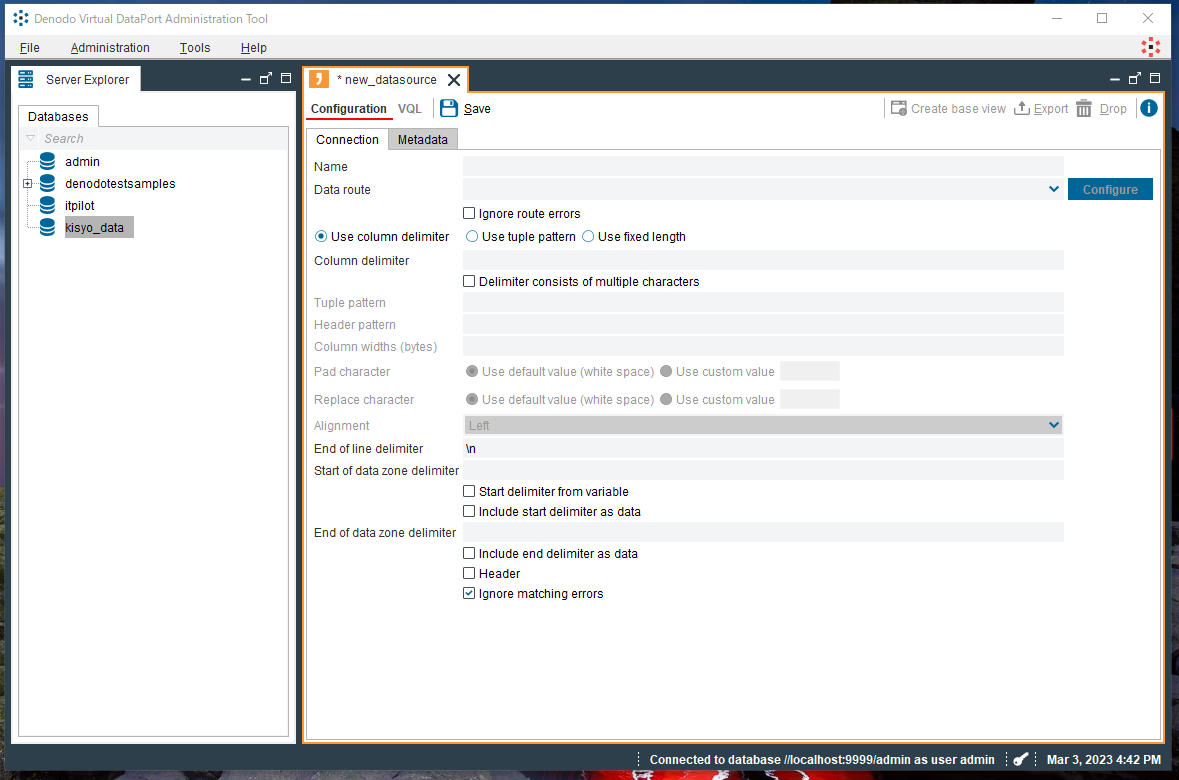This screenshot has width=1179, height=780.
Task: Select the kisyo_data database label
Action: 95,227
